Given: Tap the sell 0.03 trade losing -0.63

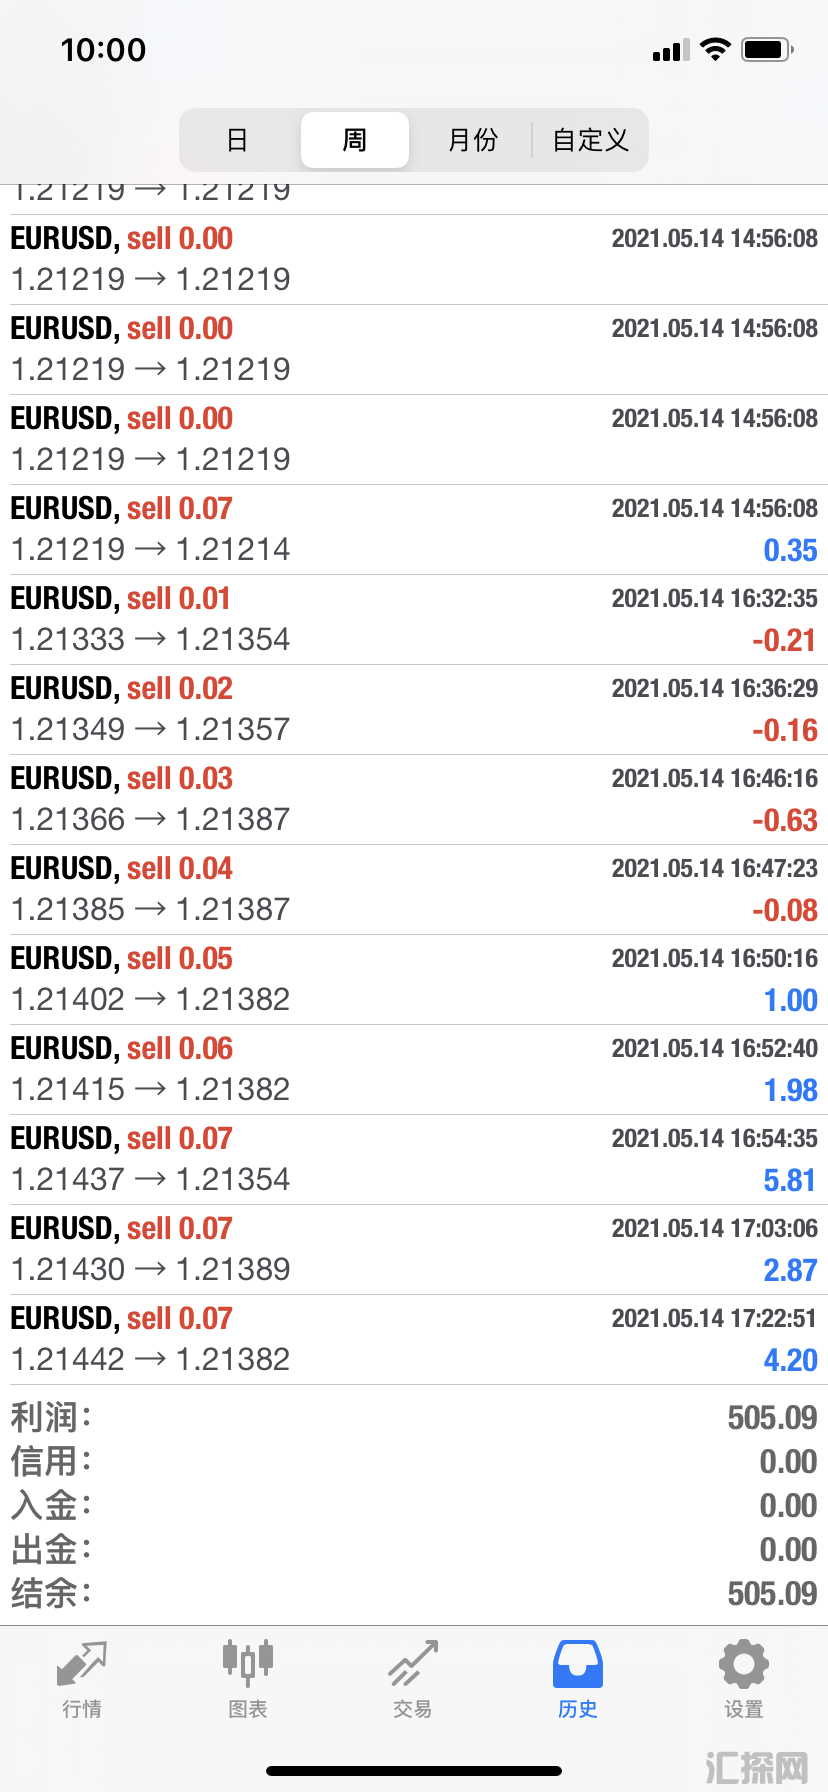Looking at the screenshot, I should 414,800.
